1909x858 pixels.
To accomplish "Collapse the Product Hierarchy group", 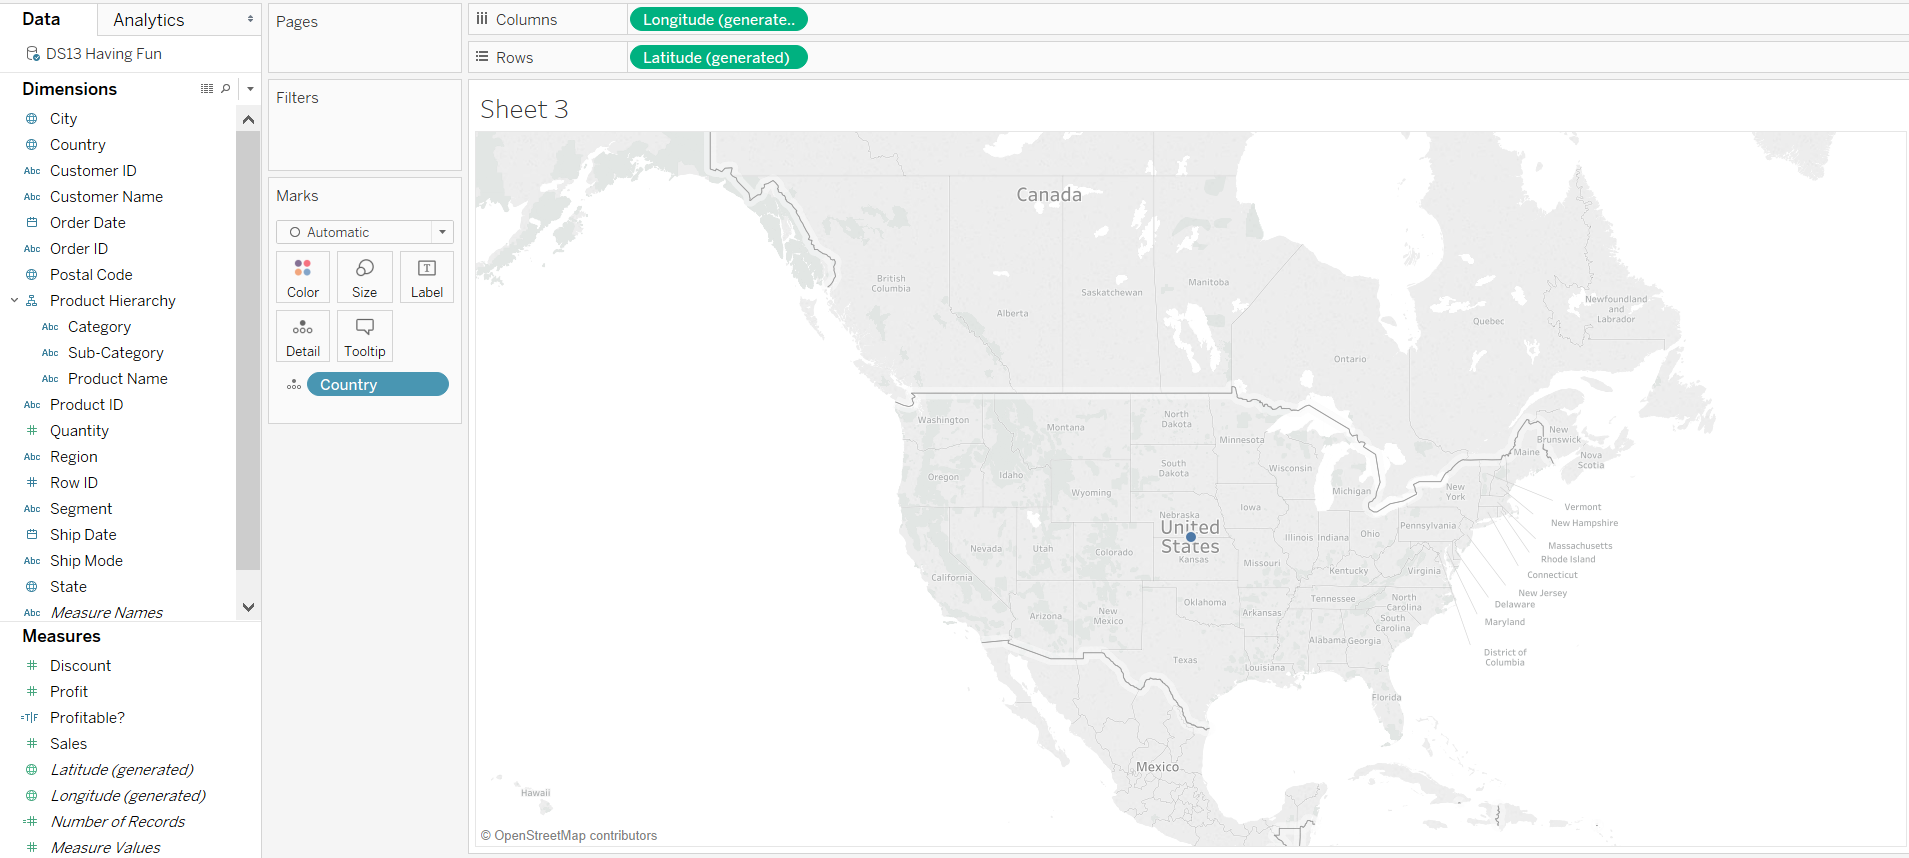I will pyautogui.click(x=15, y=300).
